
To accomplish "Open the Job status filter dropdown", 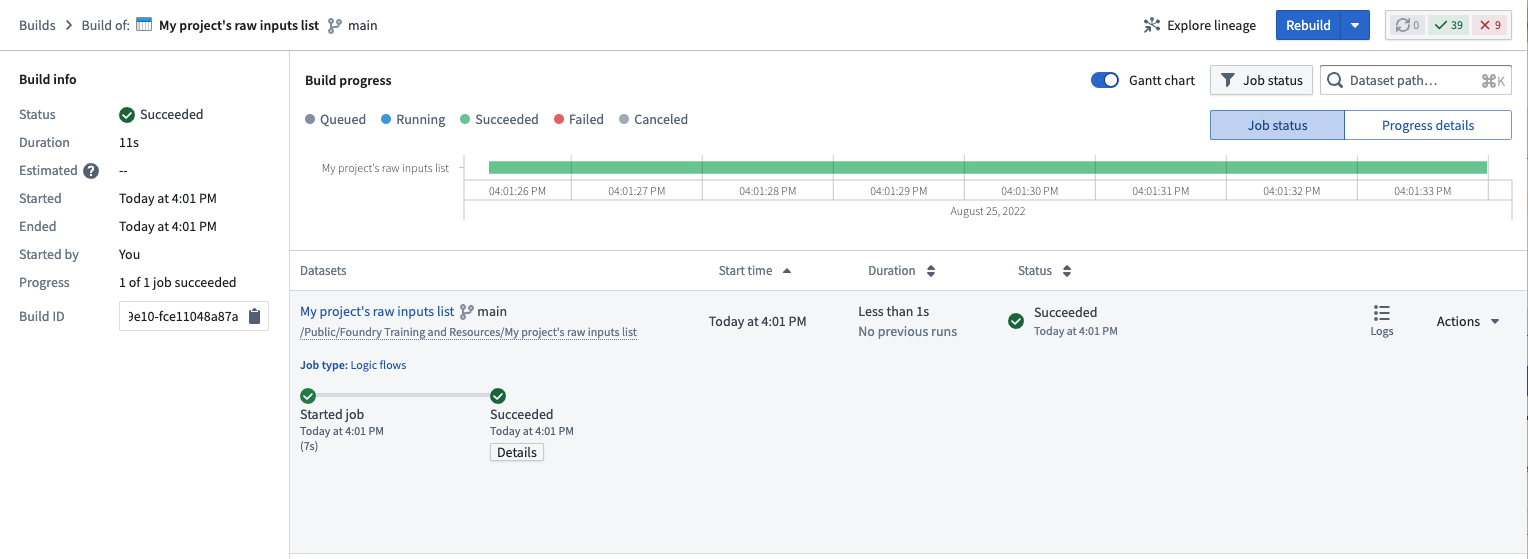I will tap(1261, 80).
